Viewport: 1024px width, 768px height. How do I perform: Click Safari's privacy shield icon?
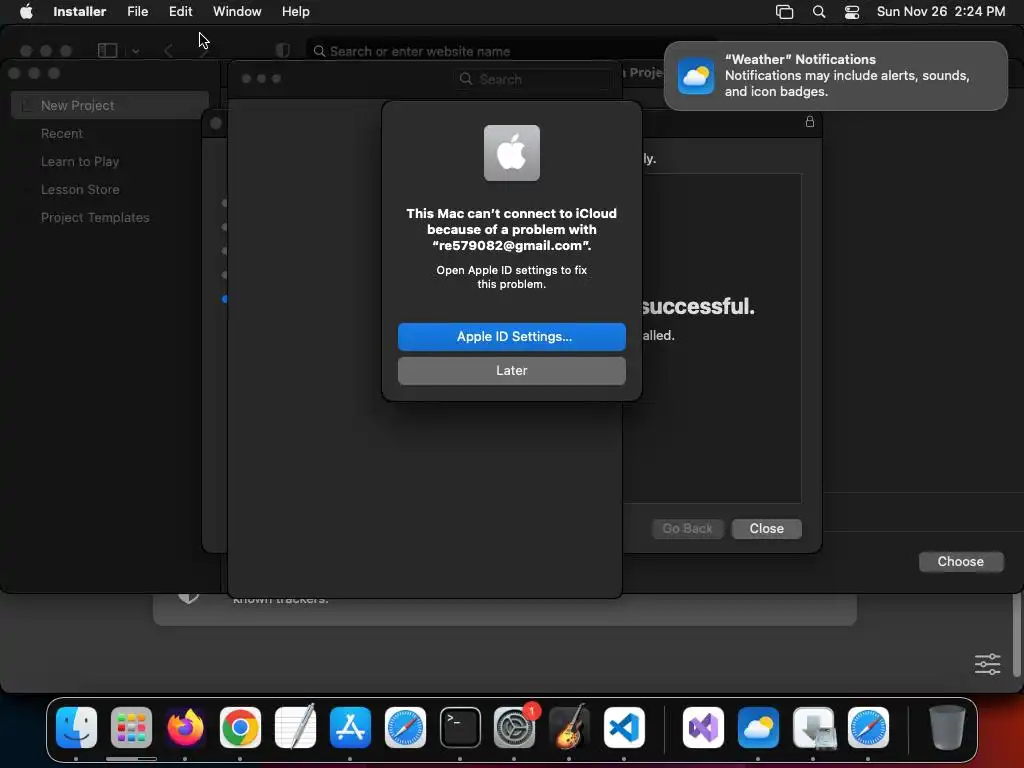(x=283, y=51)
